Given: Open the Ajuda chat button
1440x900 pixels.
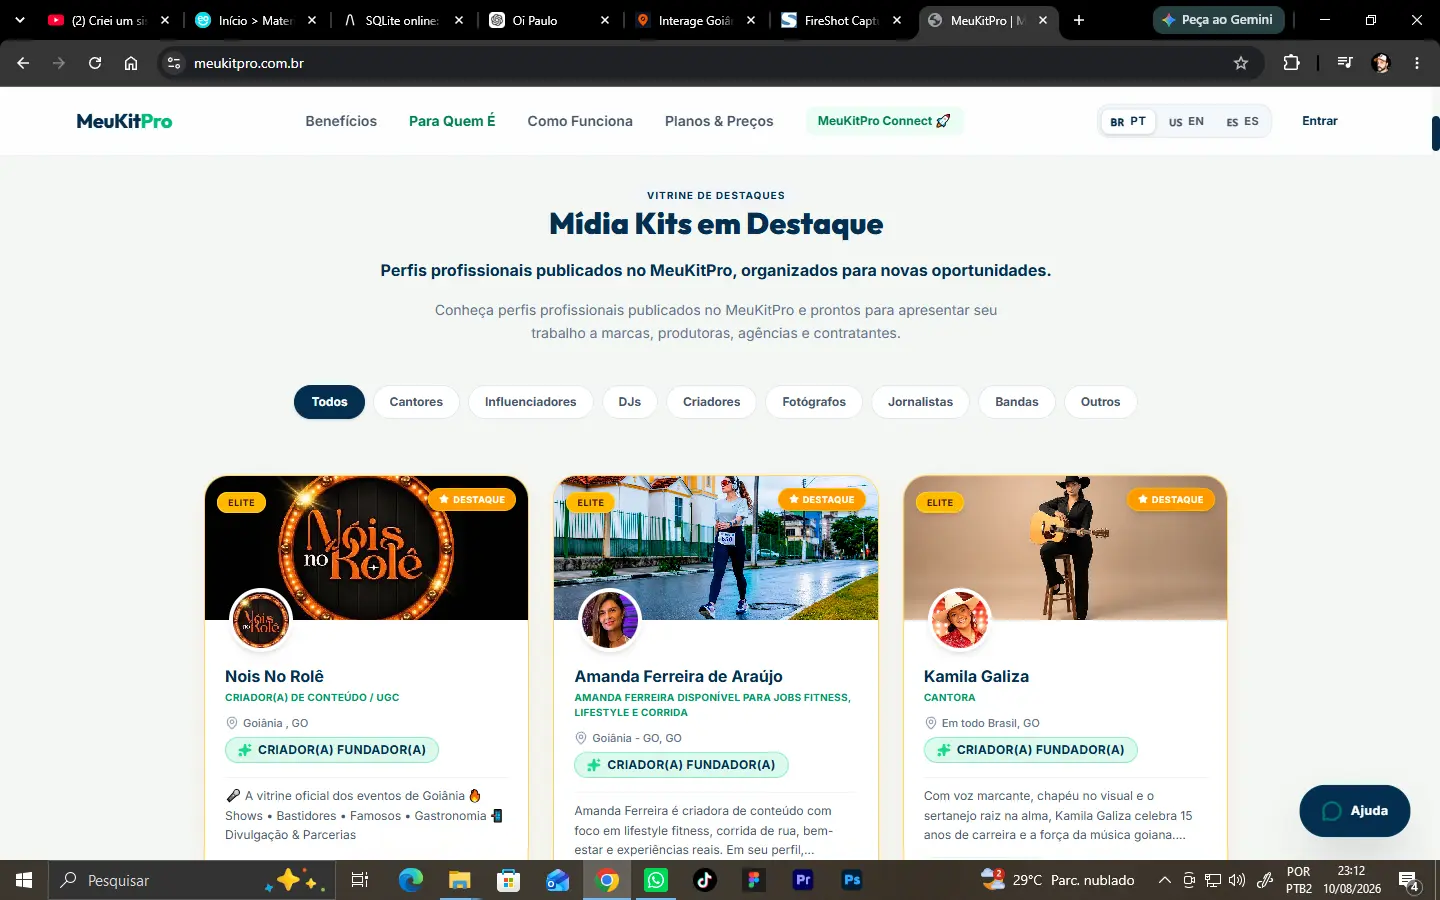Looking at the screenshot, I should (x=1355, y=811).
